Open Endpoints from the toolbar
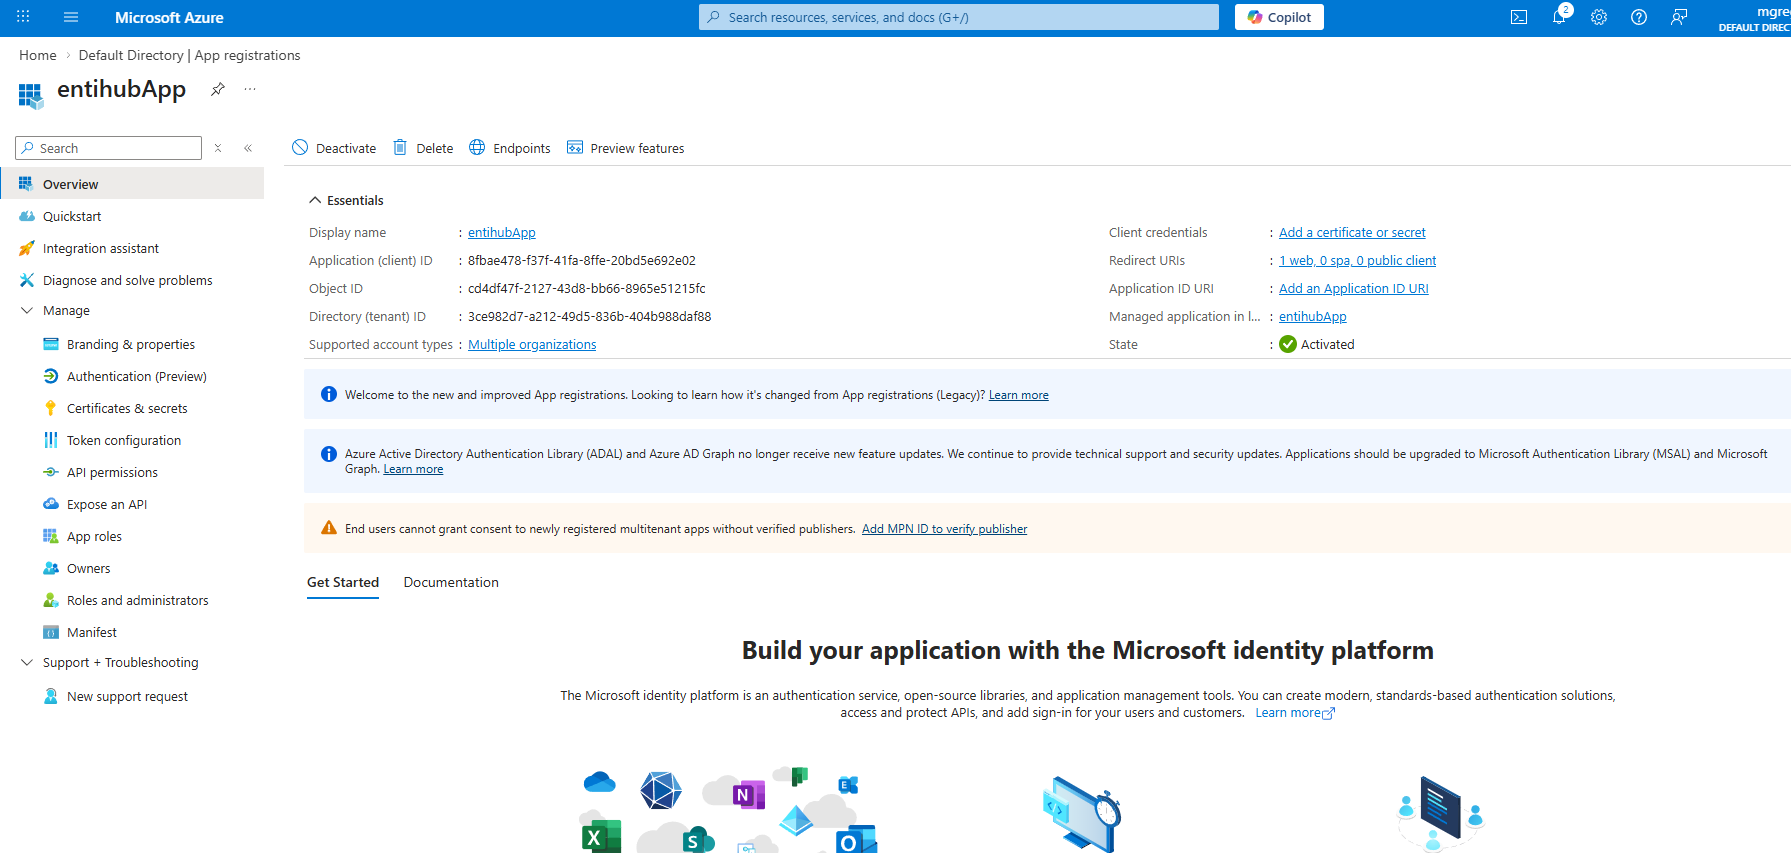1791x853 pixels. [510, 148]
